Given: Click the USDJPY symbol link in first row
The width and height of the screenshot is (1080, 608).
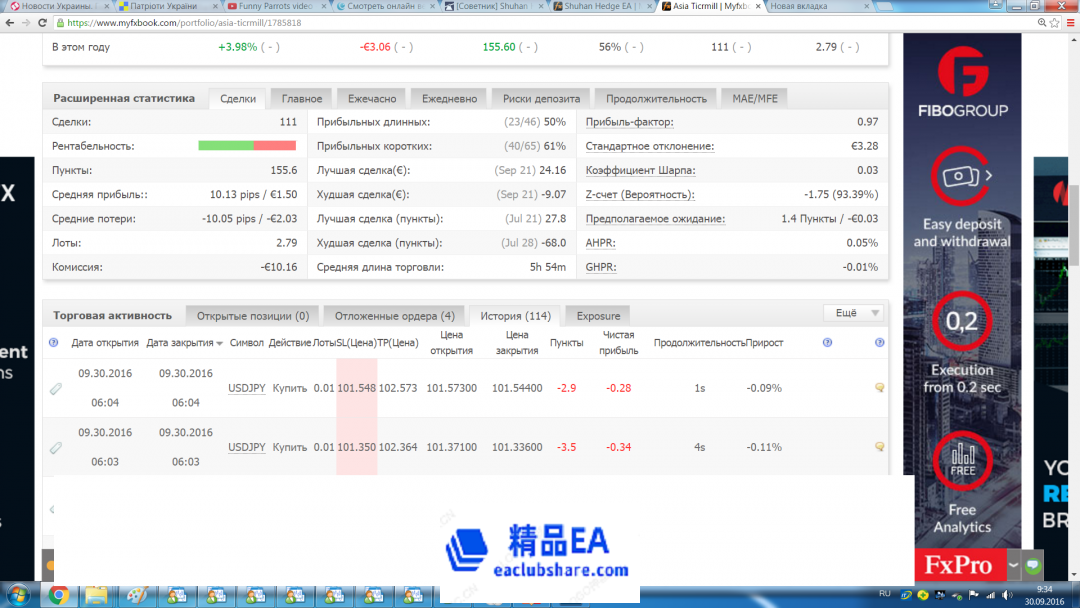Looking at the screenshot, I should [x=246, y=388].
